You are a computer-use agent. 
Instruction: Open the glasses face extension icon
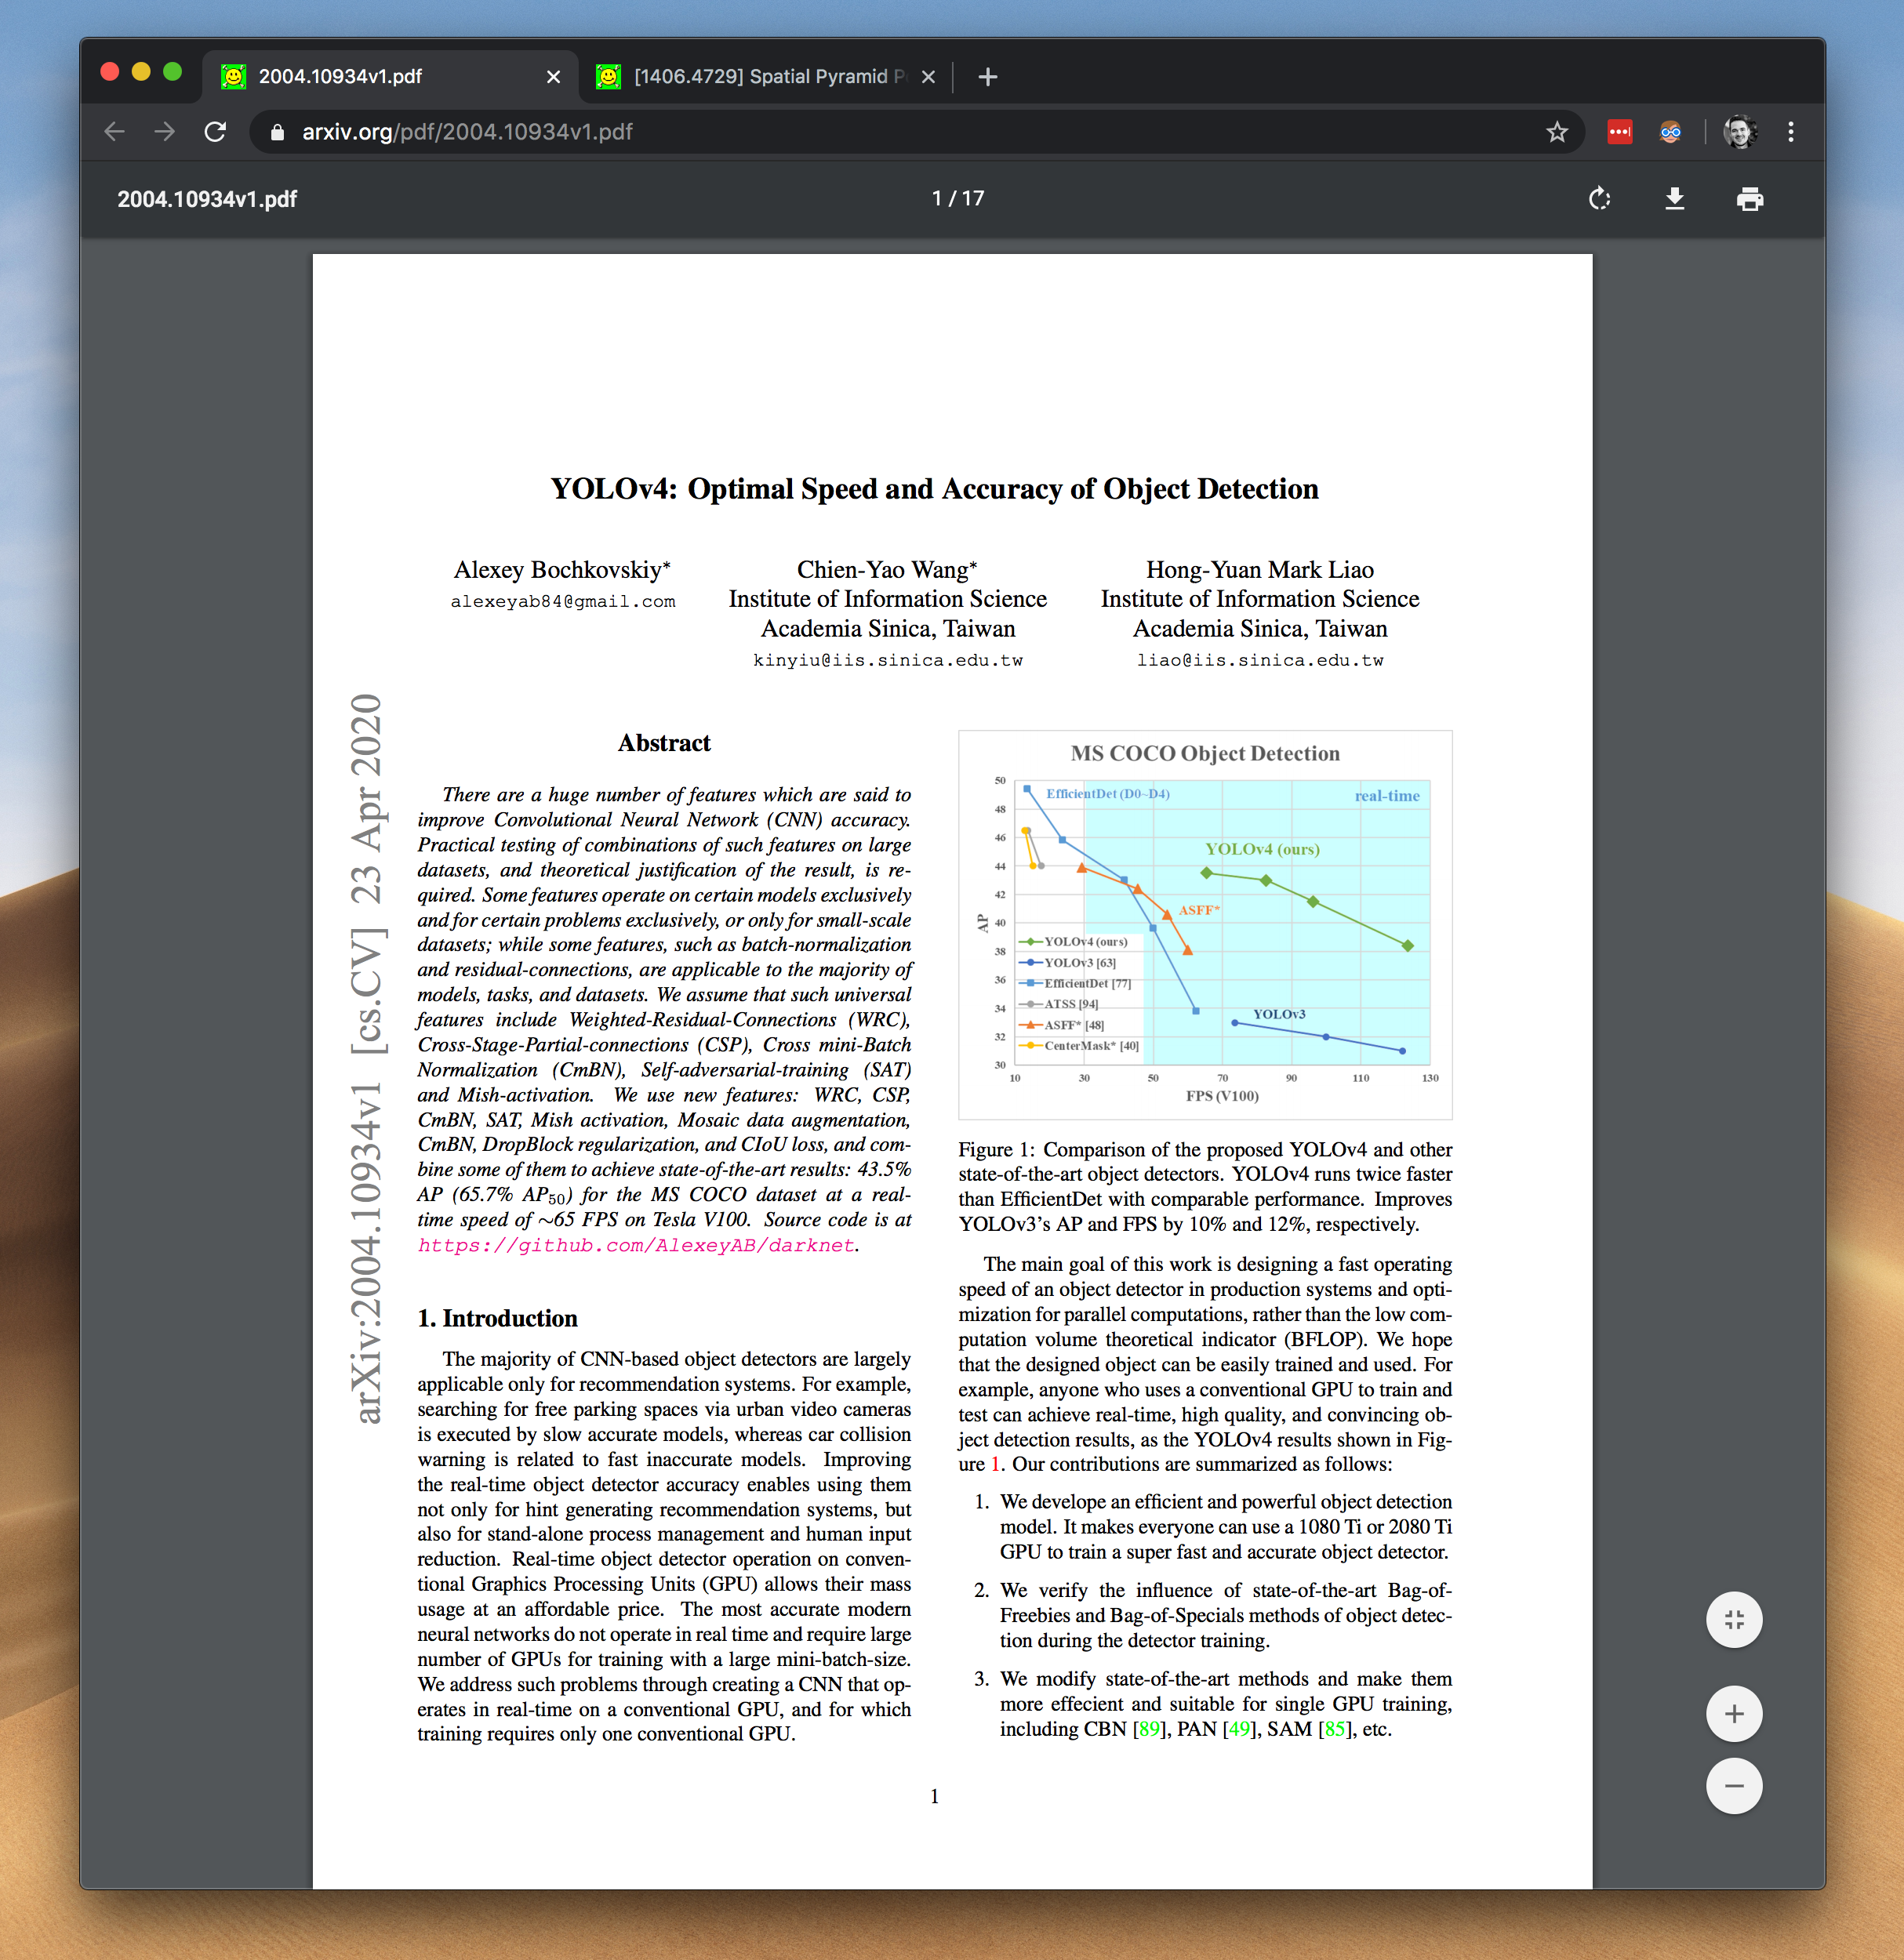[x=1669, y=132]
